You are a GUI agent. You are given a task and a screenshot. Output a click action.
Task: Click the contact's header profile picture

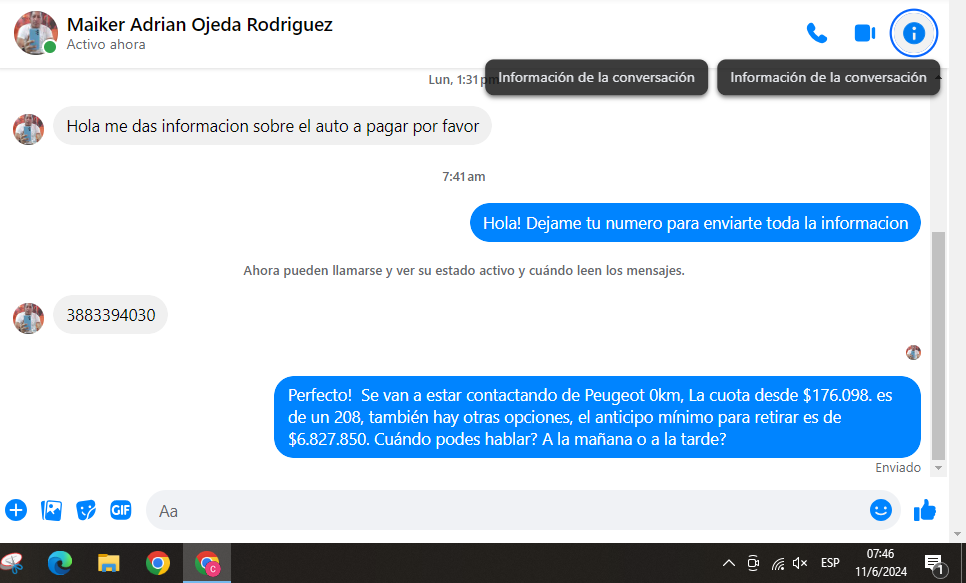tap(35, 33)
